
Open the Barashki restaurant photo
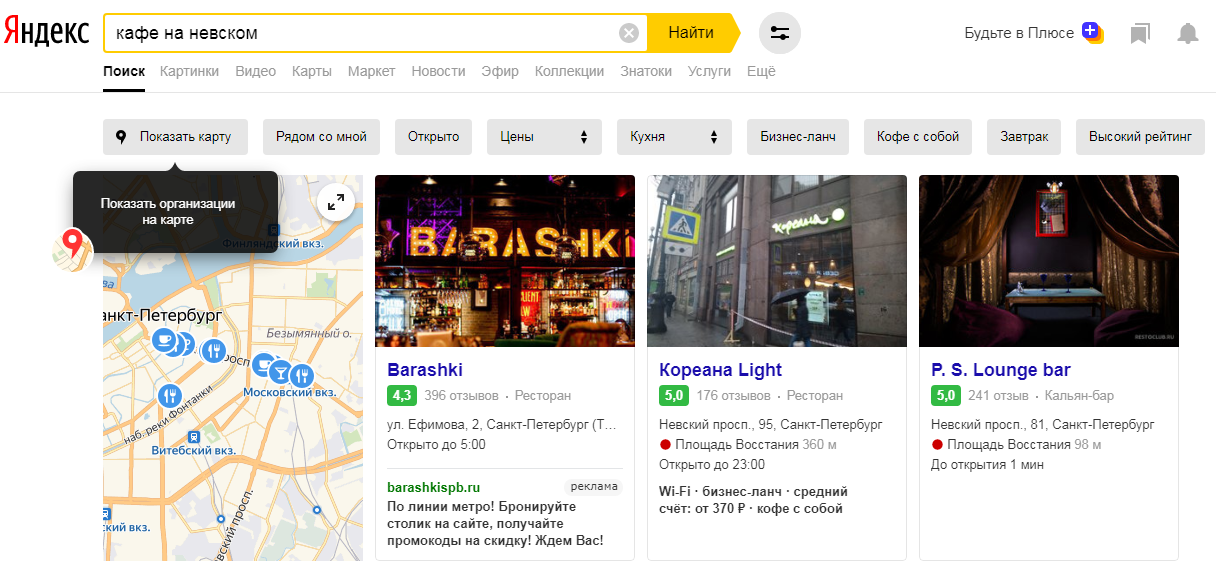(504, 261)
